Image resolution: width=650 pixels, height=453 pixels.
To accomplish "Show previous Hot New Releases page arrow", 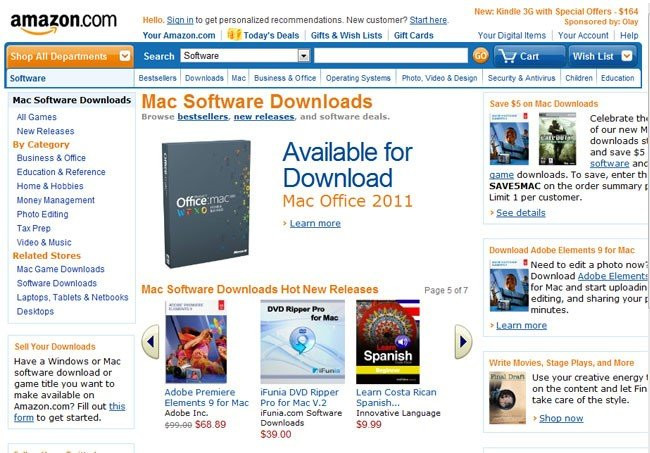I will (x=150, y=342).
